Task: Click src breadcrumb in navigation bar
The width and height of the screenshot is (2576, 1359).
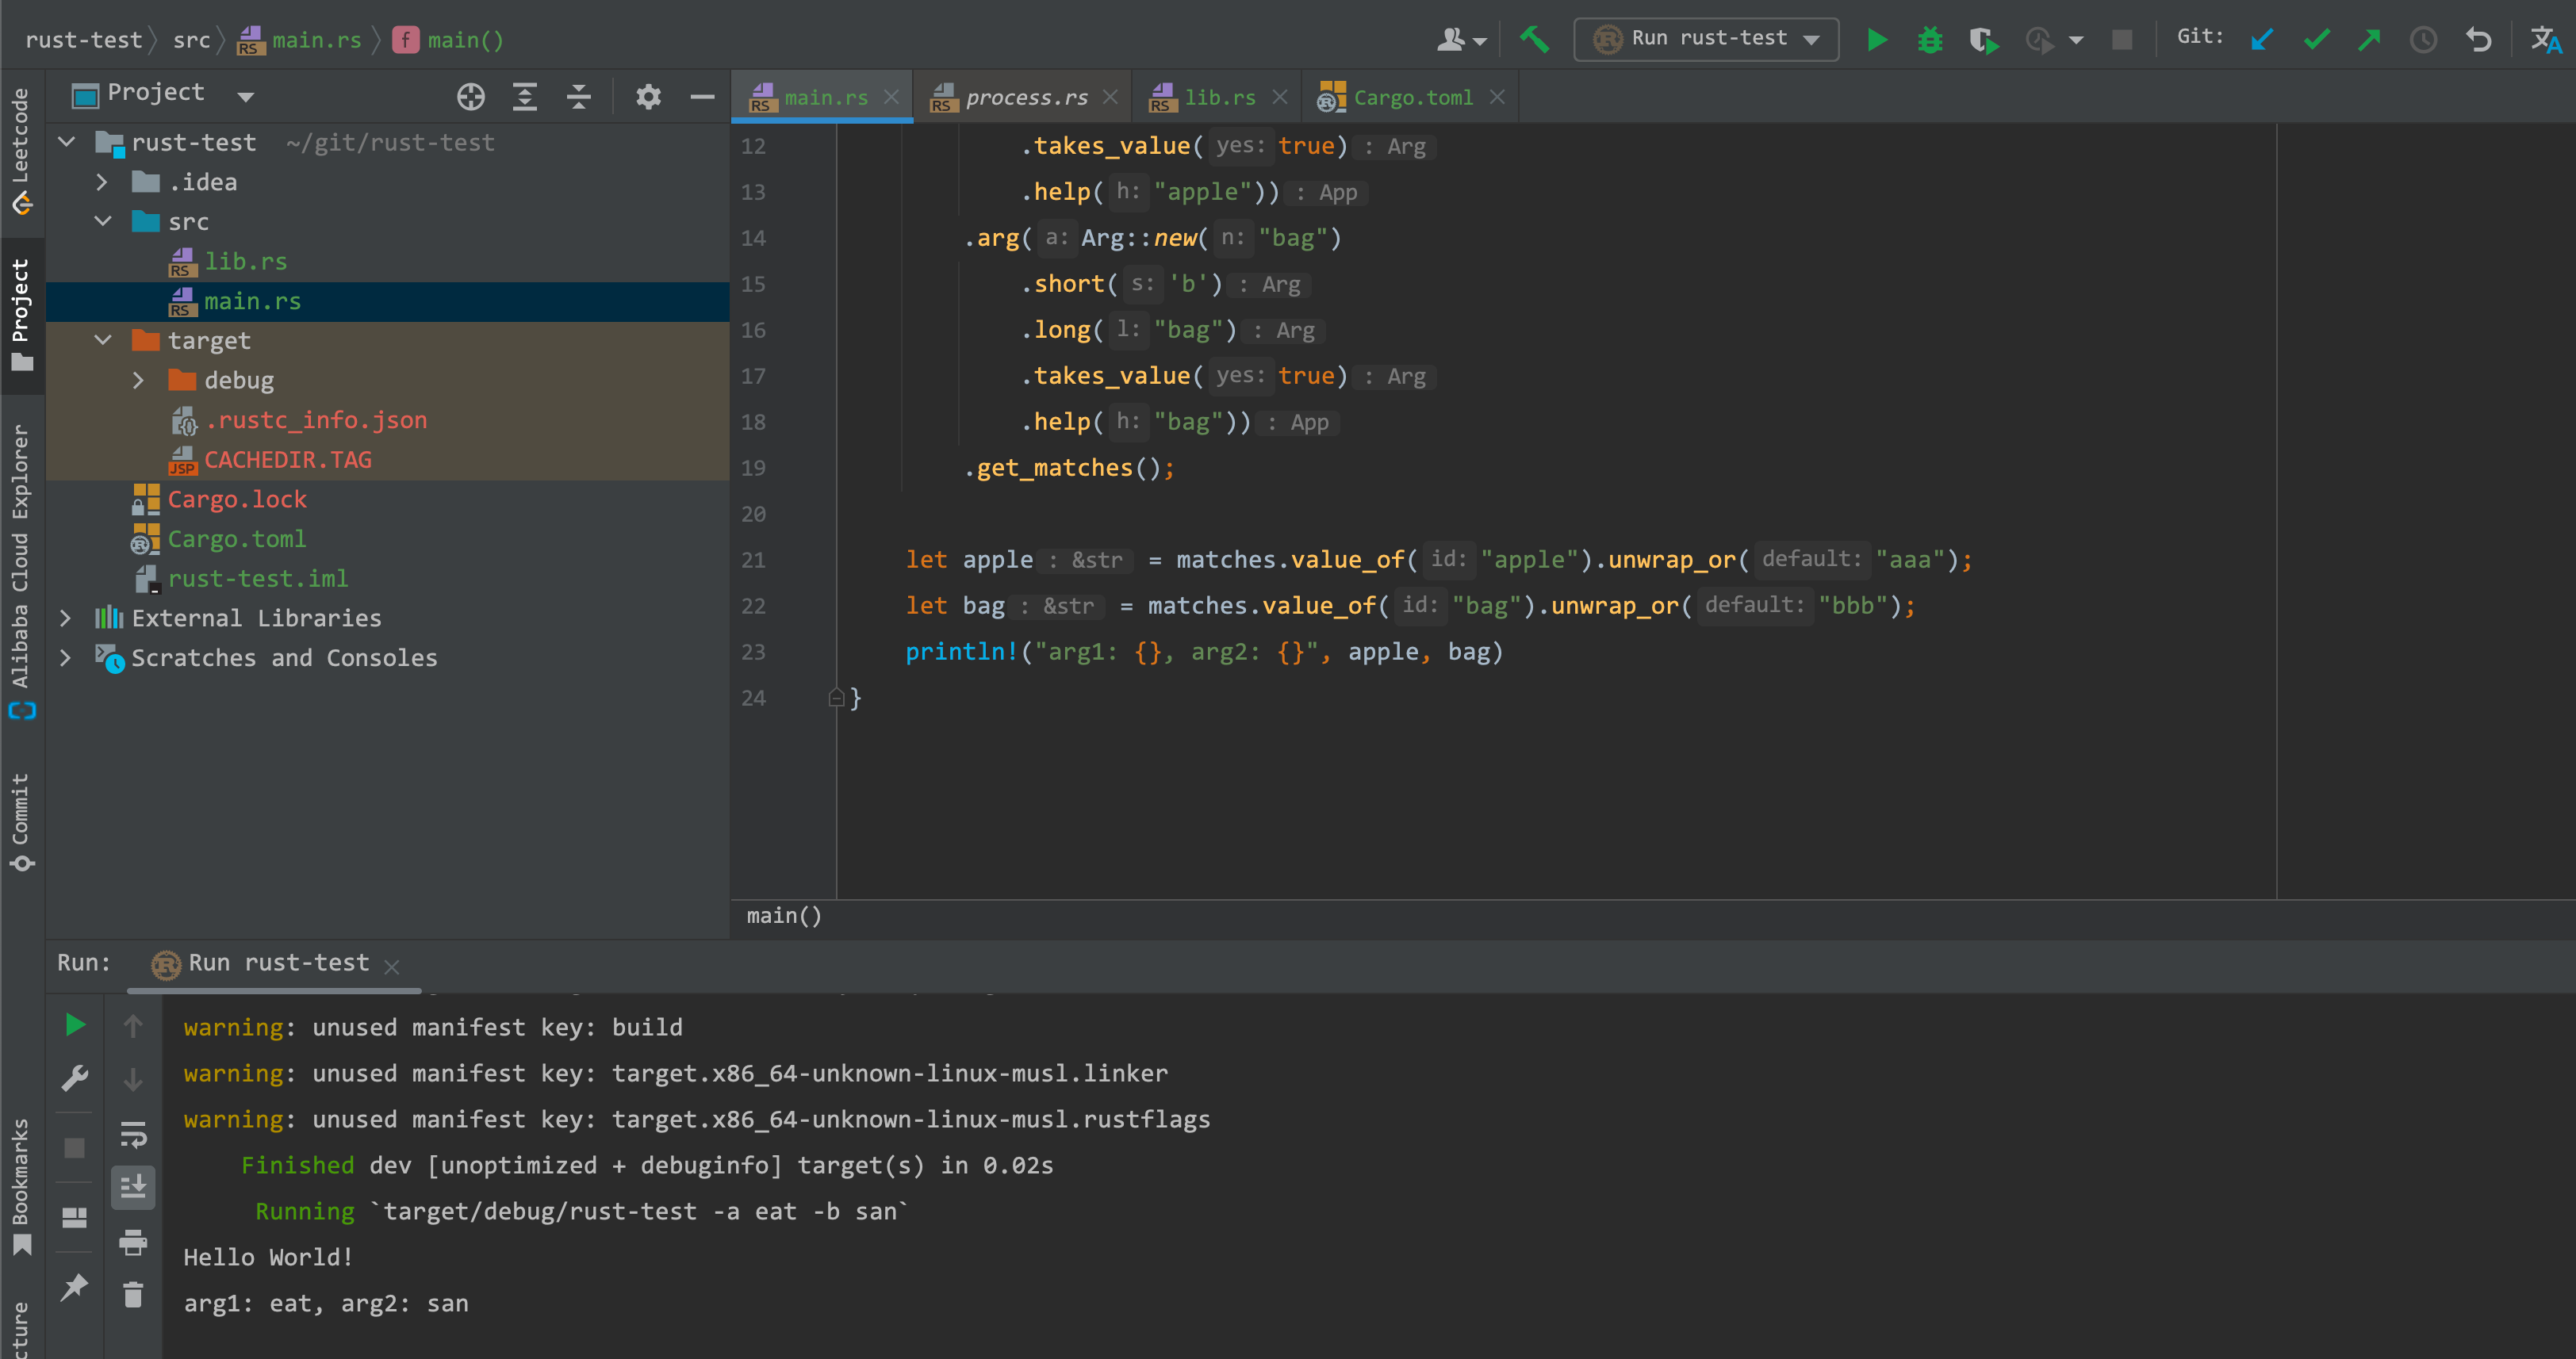Action: tap(191, 40)
